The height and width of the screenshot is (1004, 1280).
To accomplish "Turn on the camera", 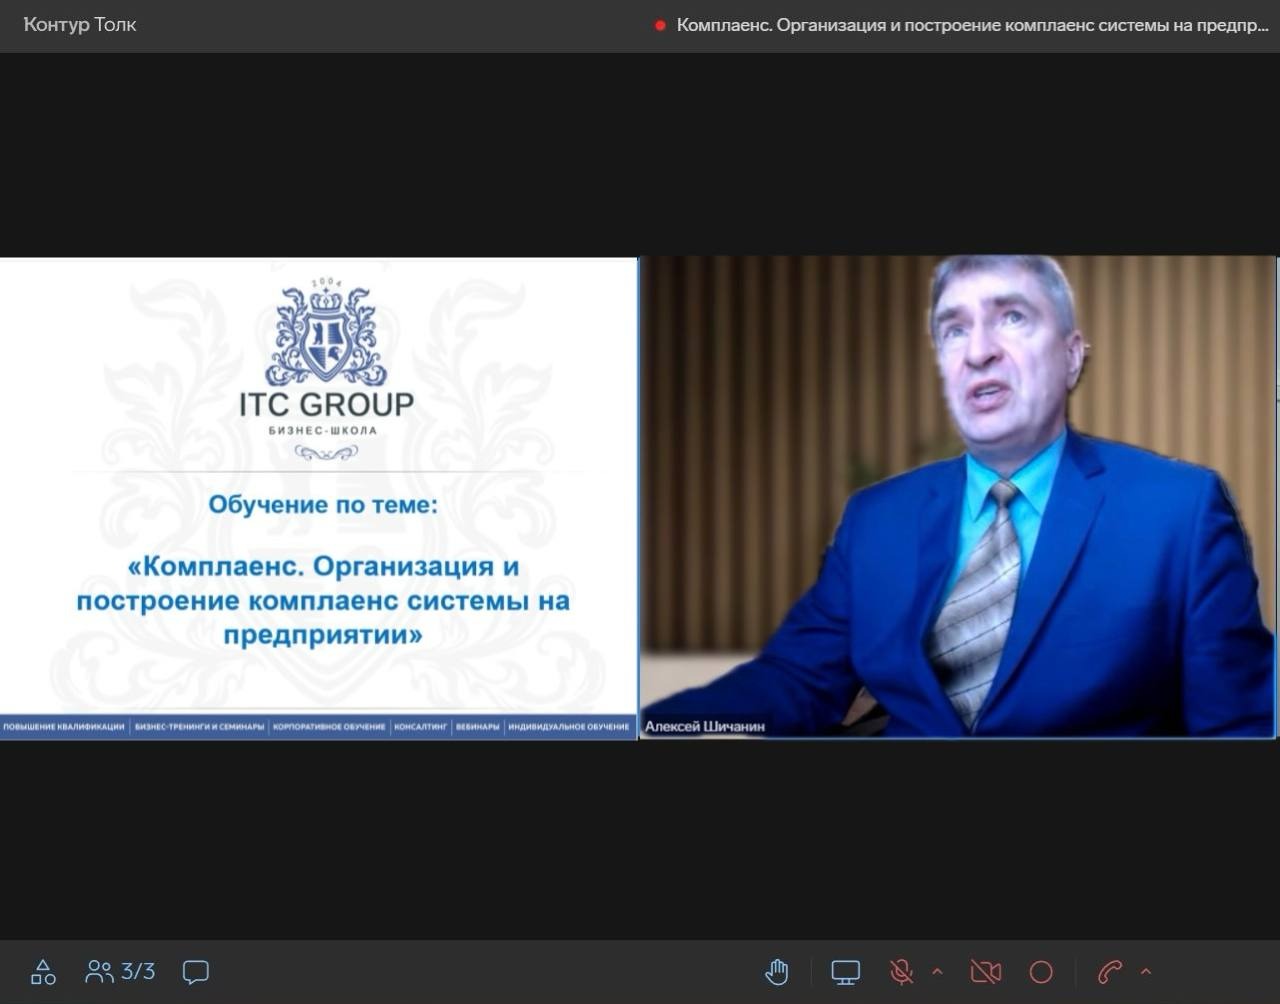I will pos(985,972).
